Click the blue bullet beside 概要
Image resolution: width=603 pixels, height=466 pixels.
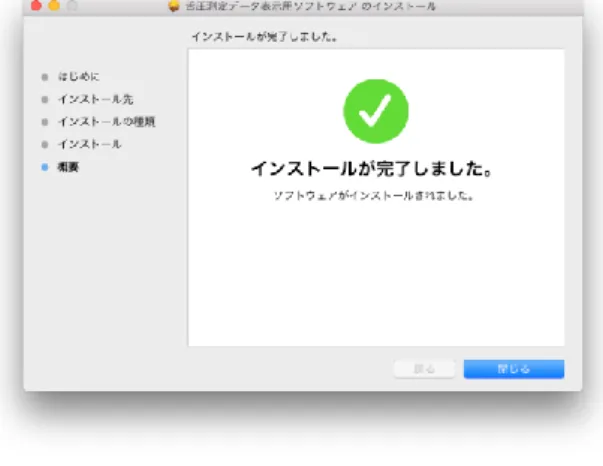click(x=45, y=167)
